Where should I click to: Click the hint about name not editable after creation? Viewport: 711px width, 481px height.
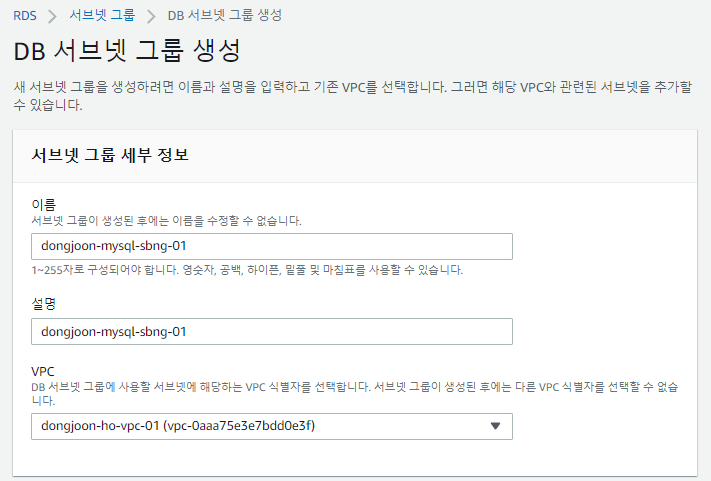point(166,221)
